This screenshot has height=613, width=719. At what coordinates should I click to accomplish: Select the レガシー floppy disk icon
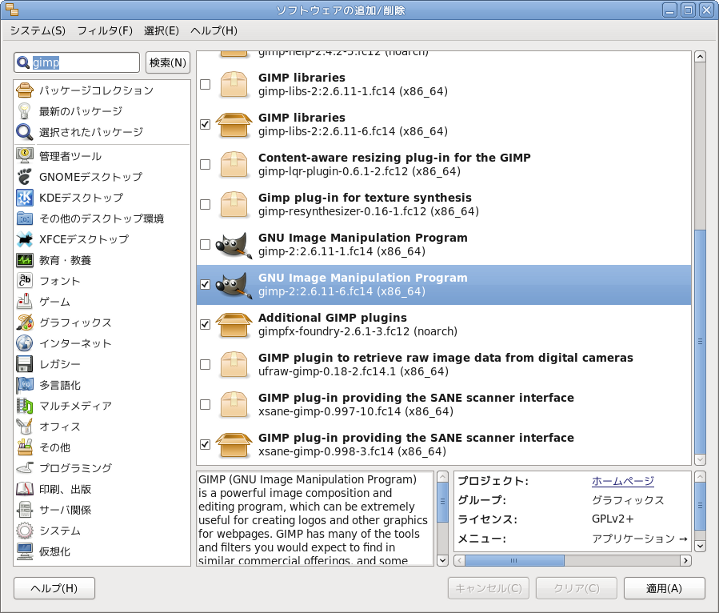tap(25, 364)
